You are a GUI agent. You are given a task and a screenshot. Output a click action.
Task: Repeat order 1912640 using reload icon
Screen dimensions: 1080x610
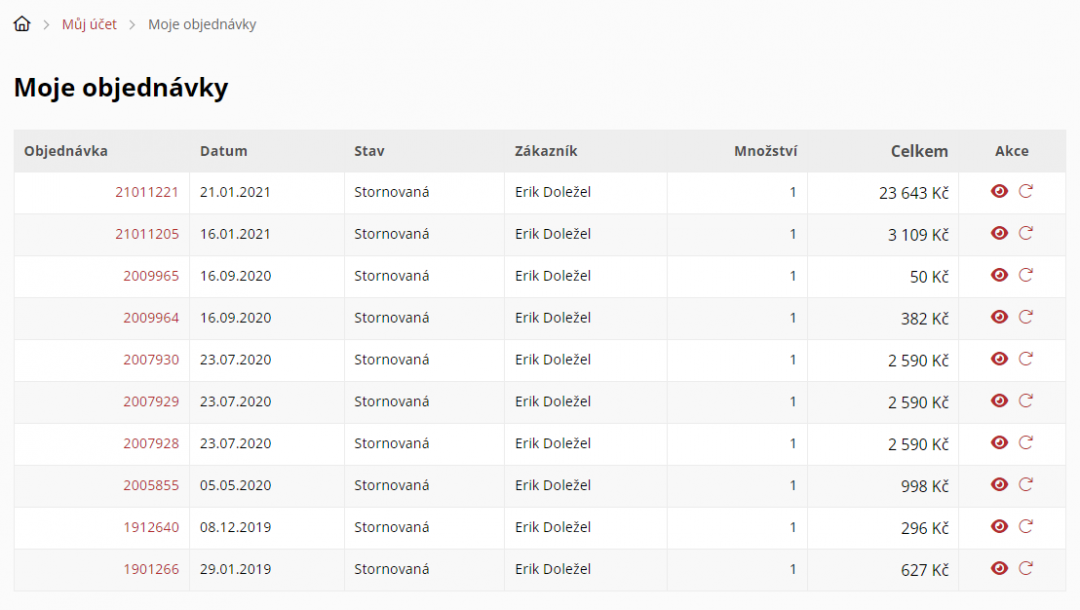click(x=1025, y=527)
